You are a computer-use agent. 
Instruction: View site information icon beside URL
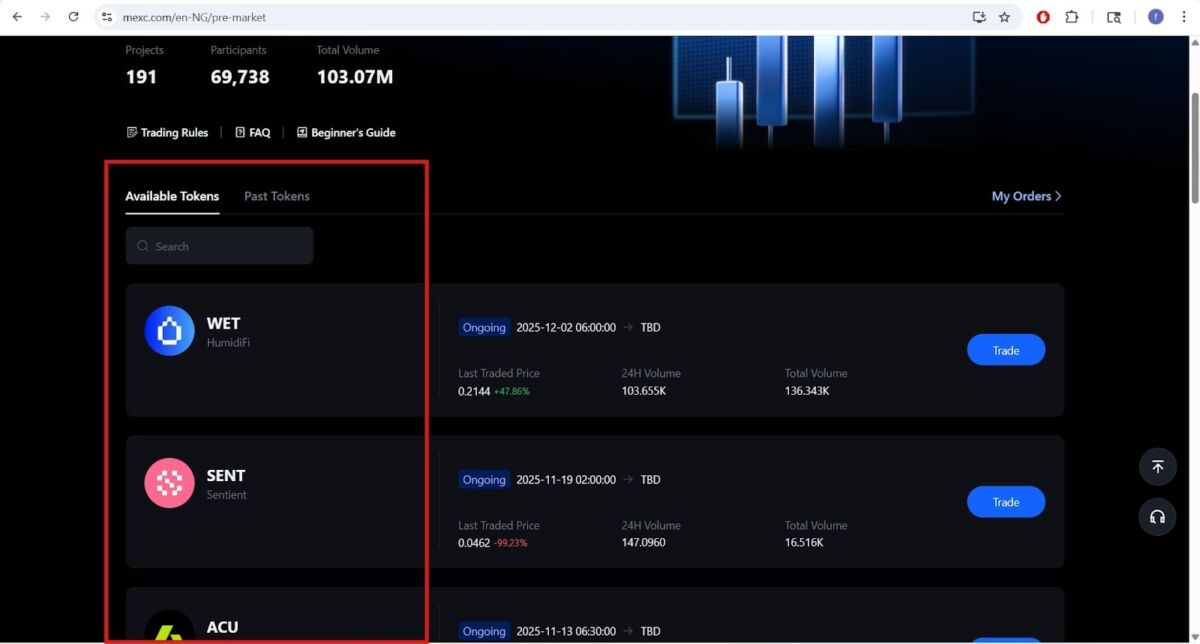[x=108, y=17]
